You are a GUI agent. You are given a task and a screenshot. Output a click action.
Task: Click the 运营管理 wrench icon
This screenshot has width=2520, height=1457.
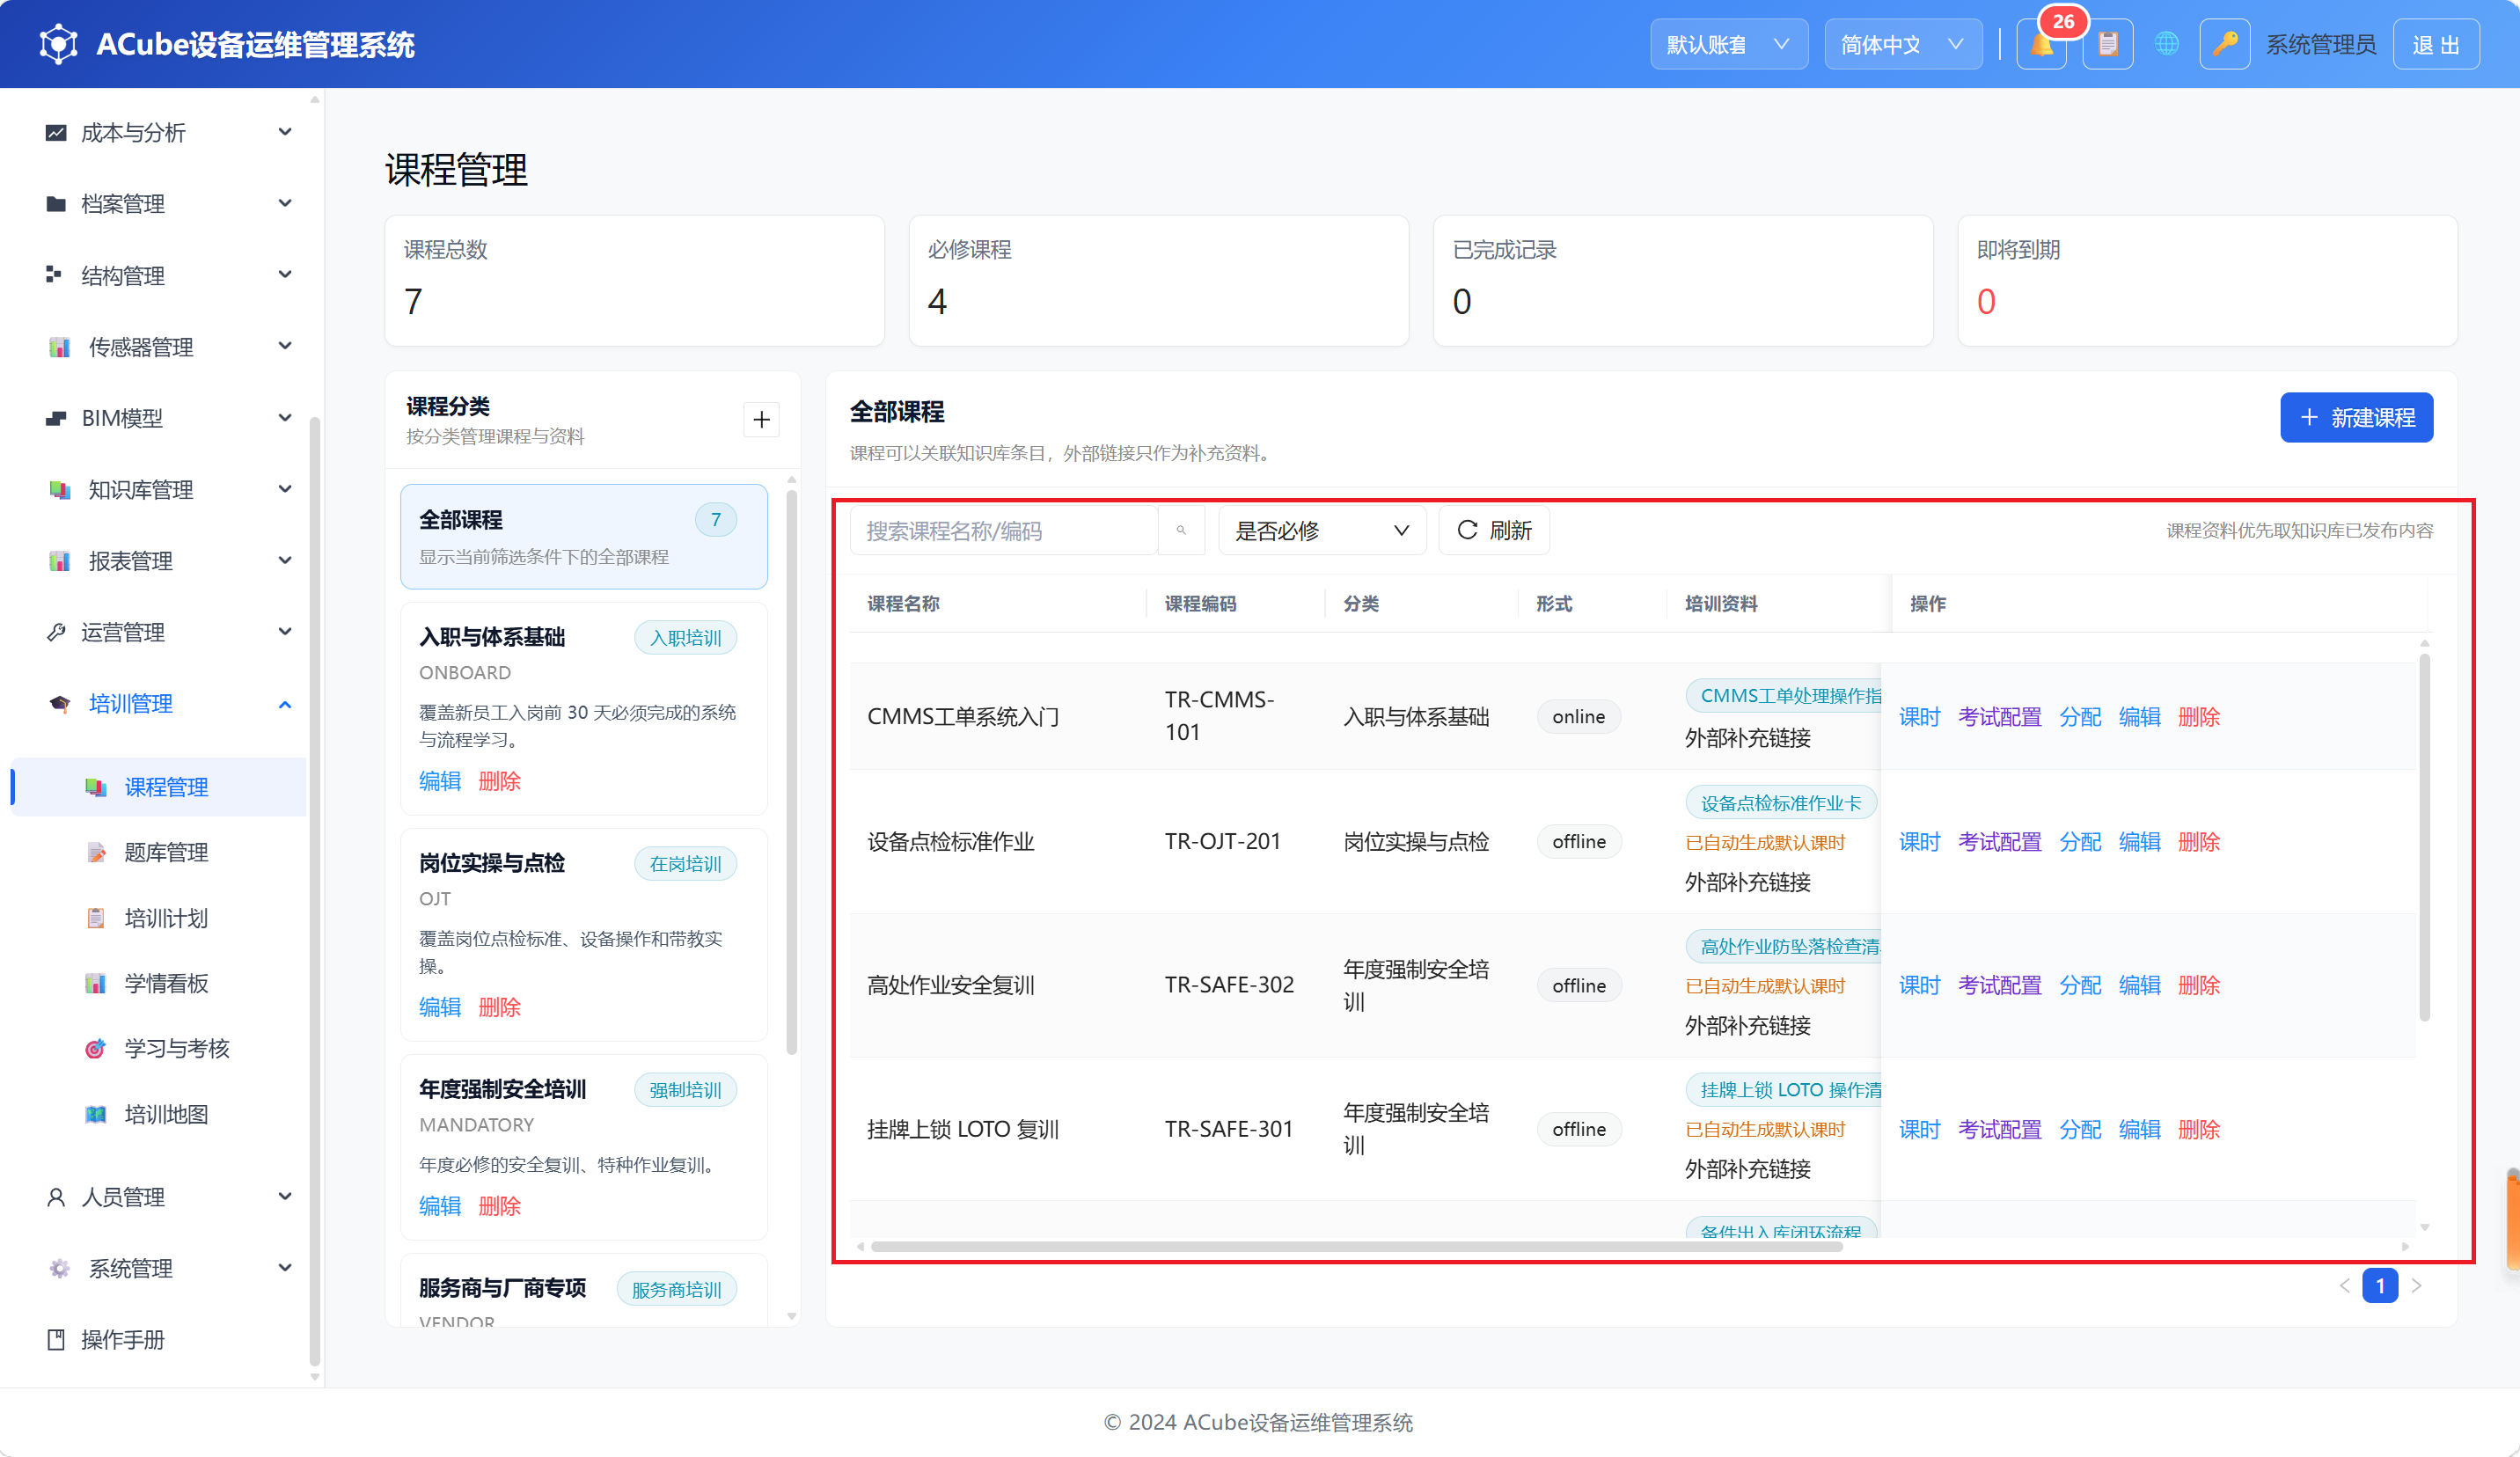coord(56,632)
